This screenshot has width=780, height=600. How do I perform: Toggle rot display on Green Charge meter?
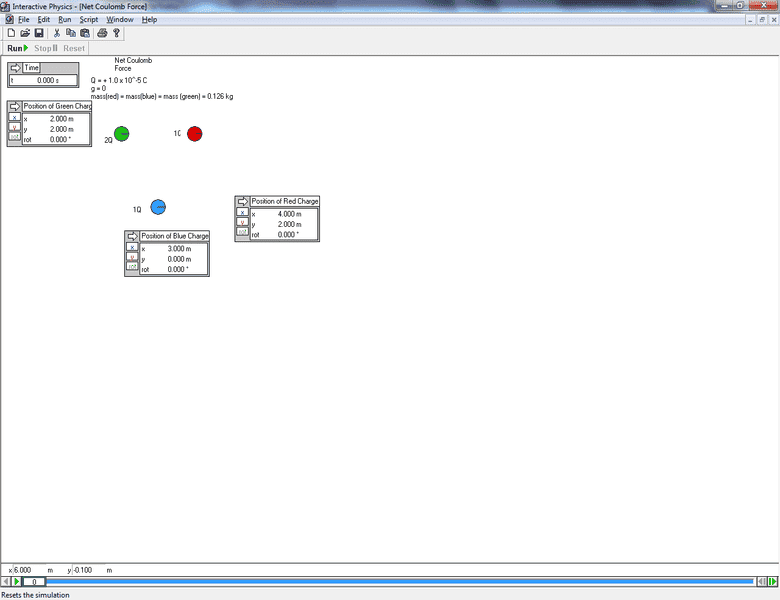14,136
